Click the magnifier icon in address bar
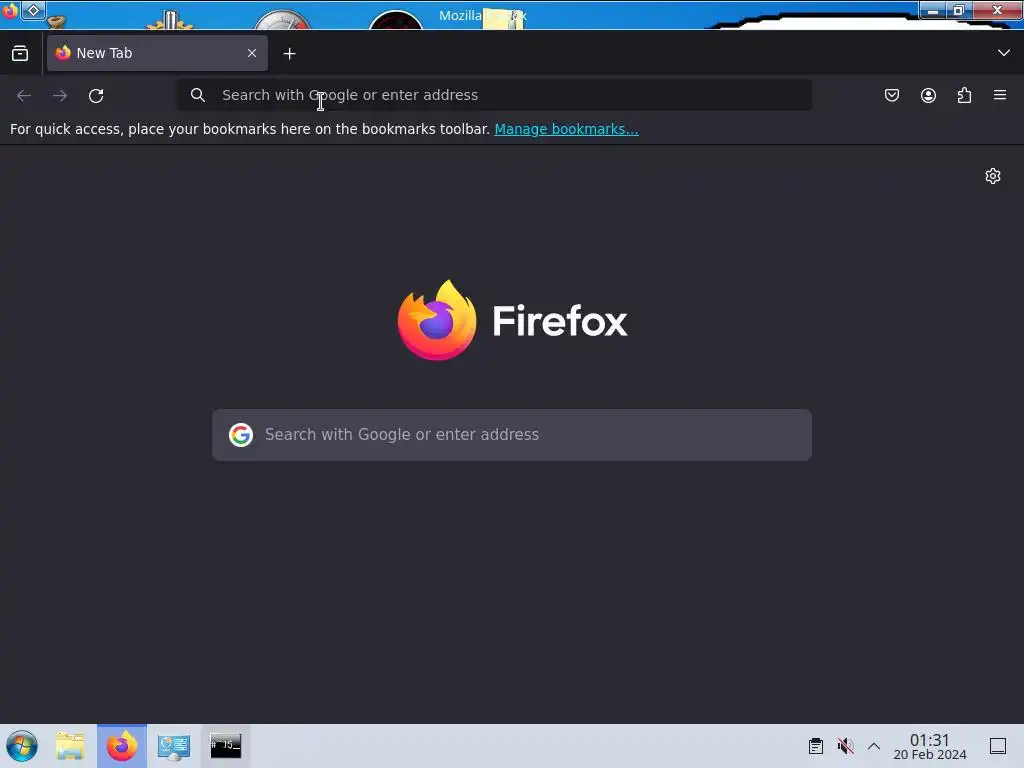The height and width of the screenshot is (768, 1024). pyautogui.click(x=198, y=95)
